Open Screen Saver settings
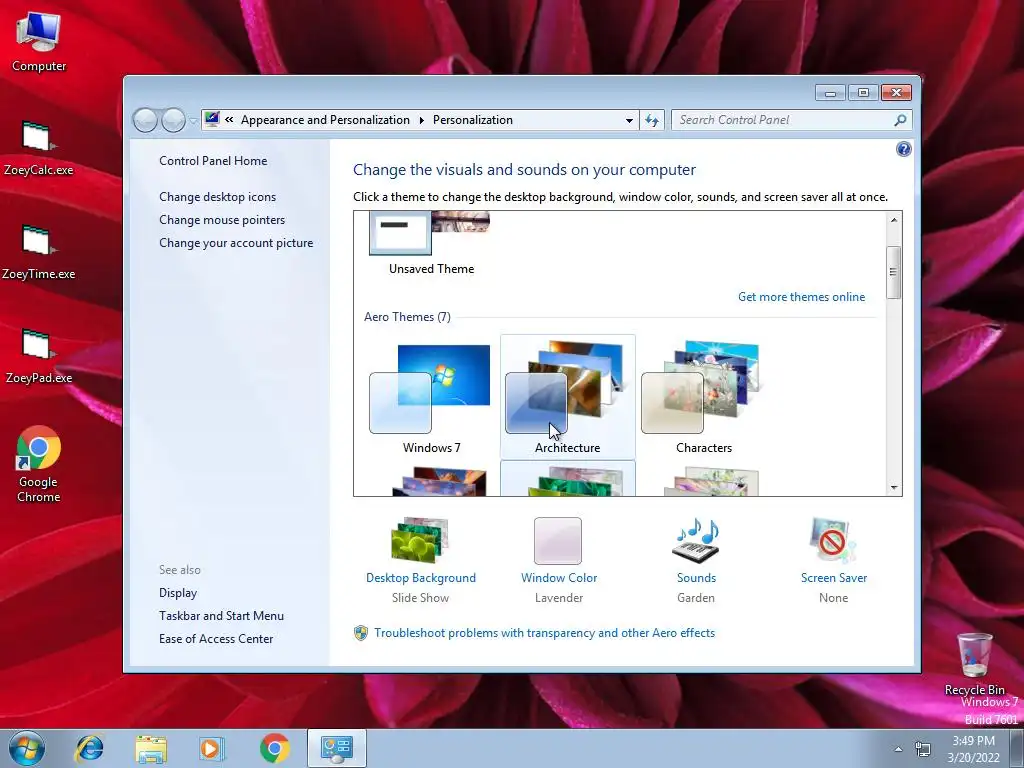1024x768 pixels. 833,560
